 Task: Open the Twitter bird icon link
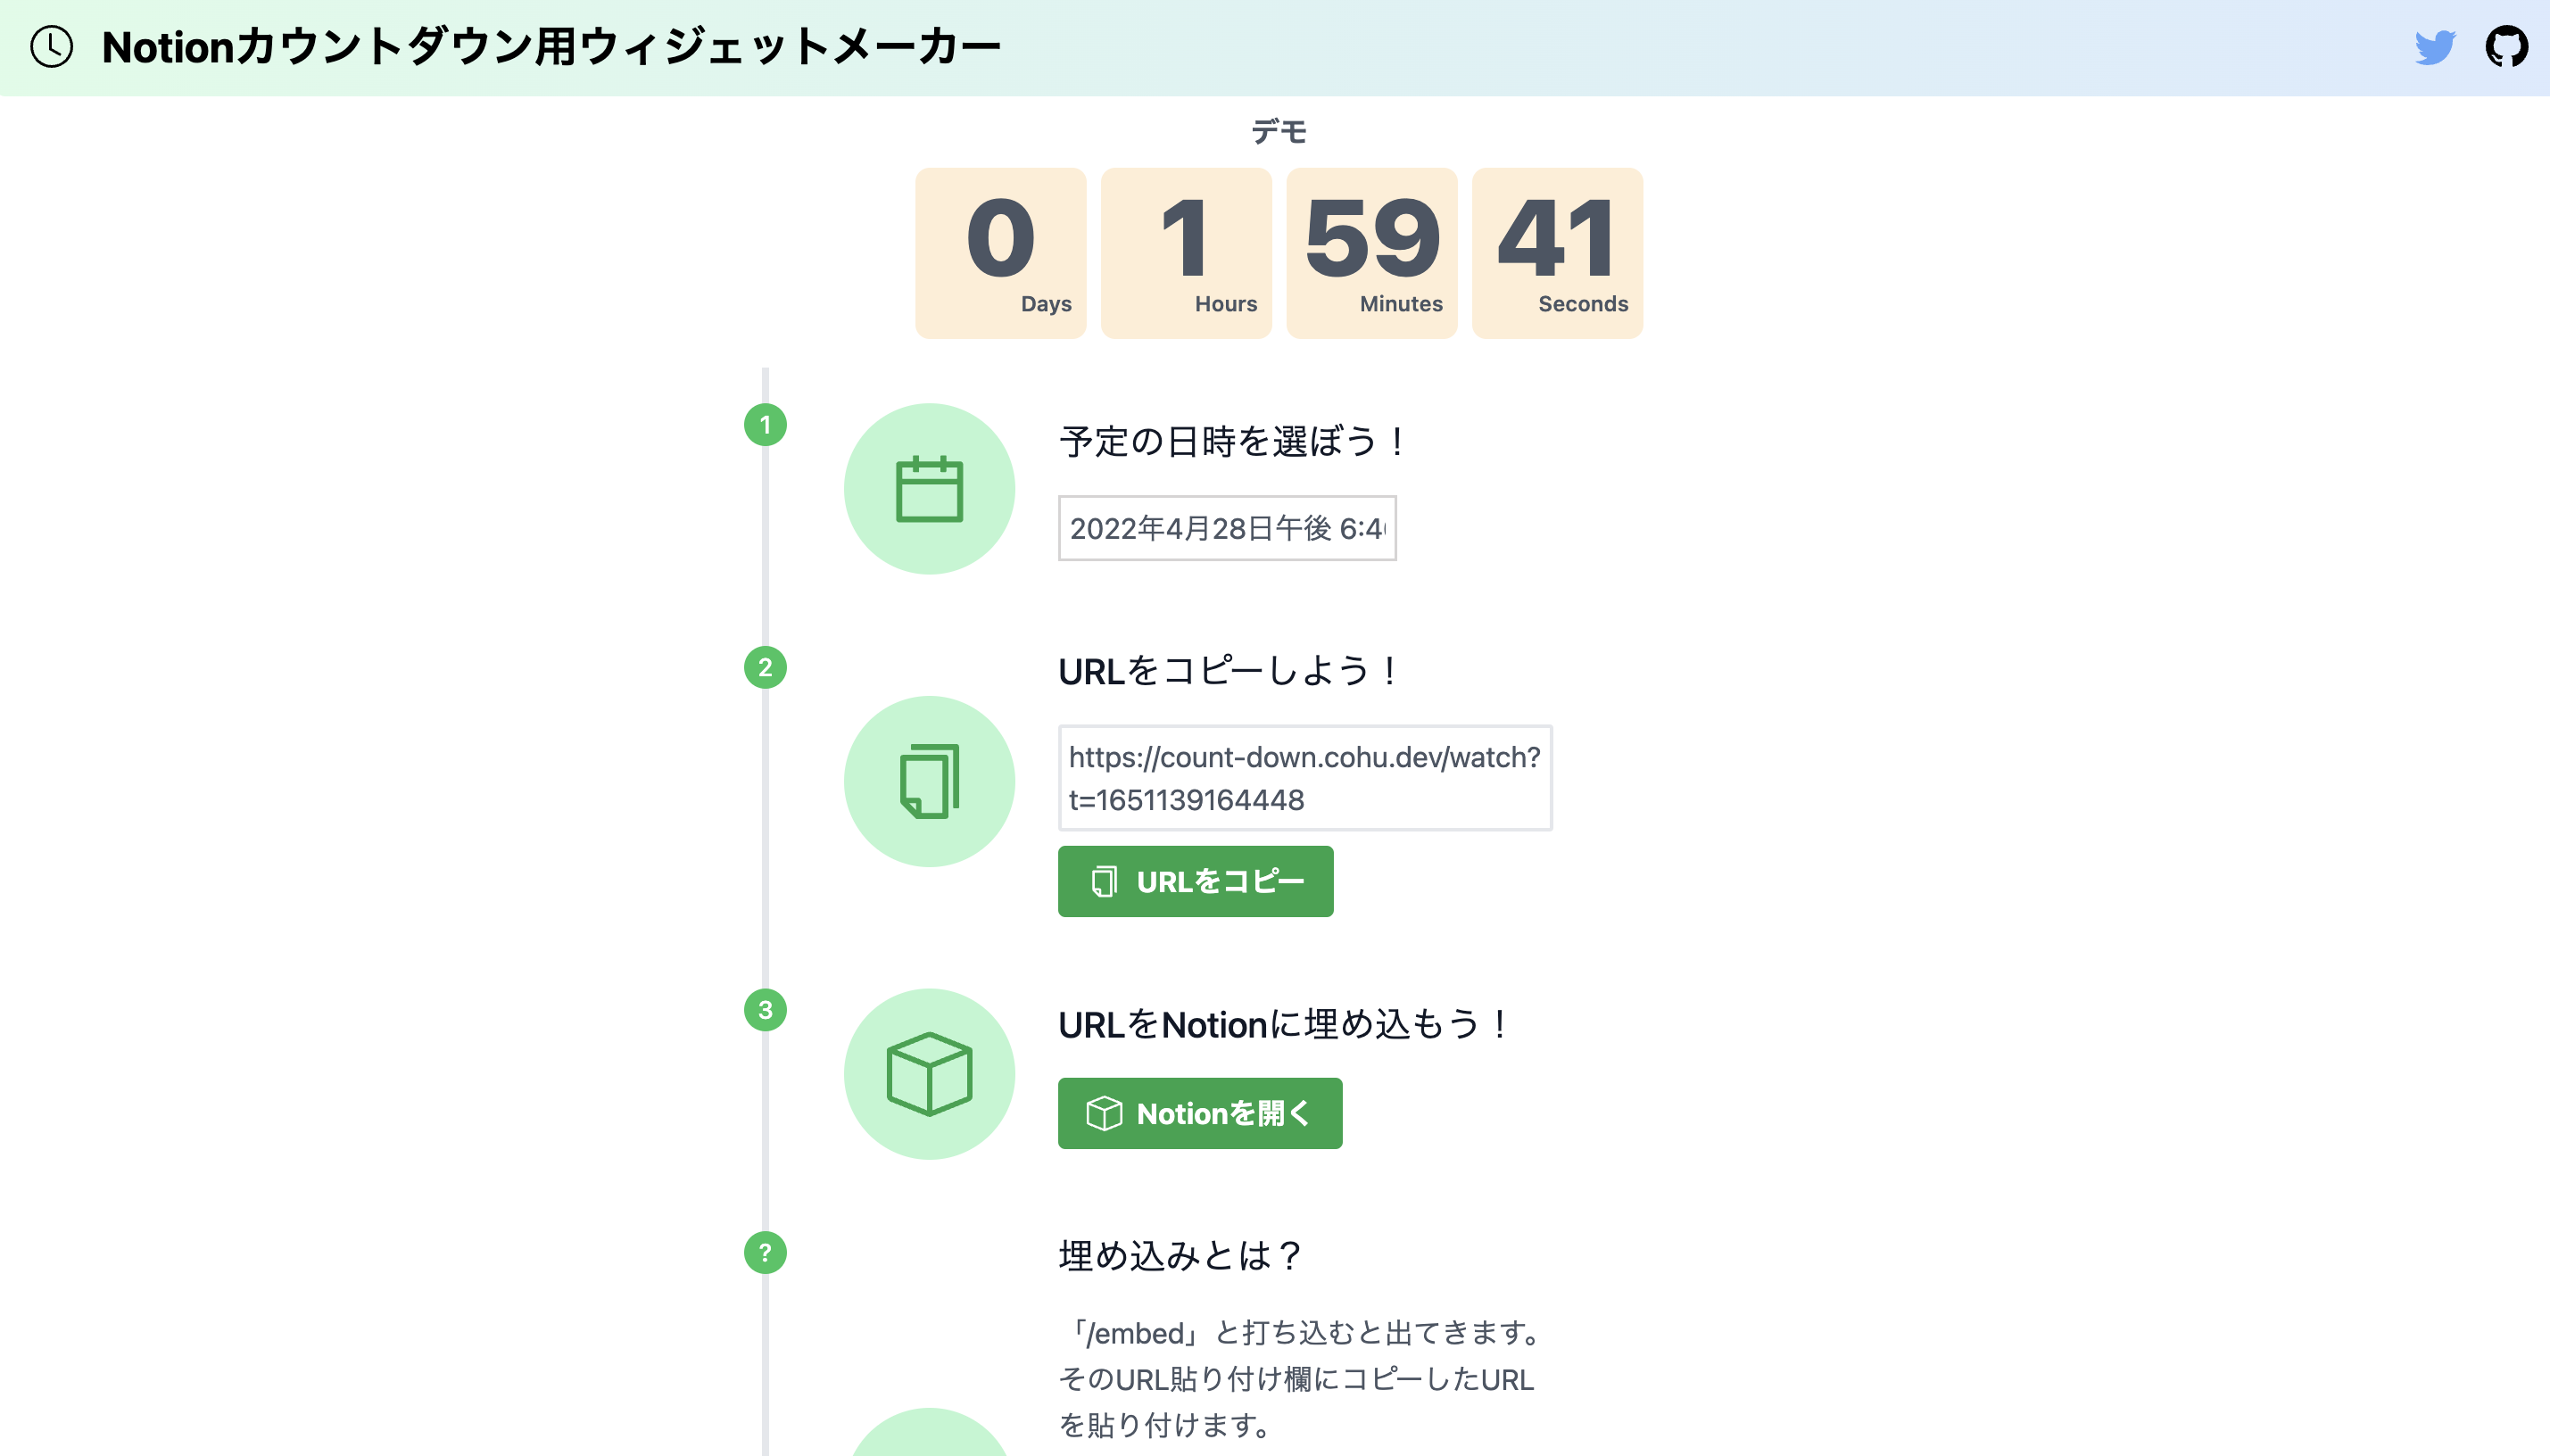(x=2434, y=47)
